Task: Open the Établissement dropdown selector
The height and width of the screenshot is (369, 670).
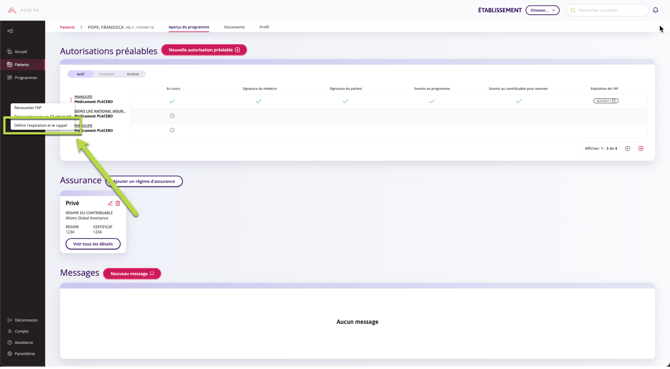Action: pyautogui.click(x=542, y=10)
